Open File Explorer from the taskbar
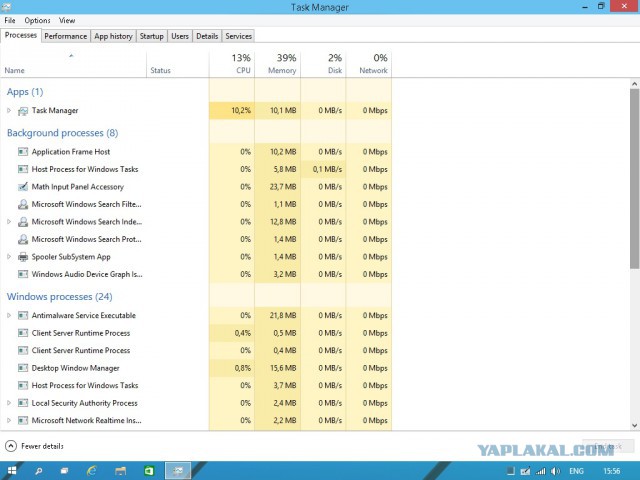Image resolution: width=640 pixels, height=480 pixels. pyautogui.click(x=120, y=471)
